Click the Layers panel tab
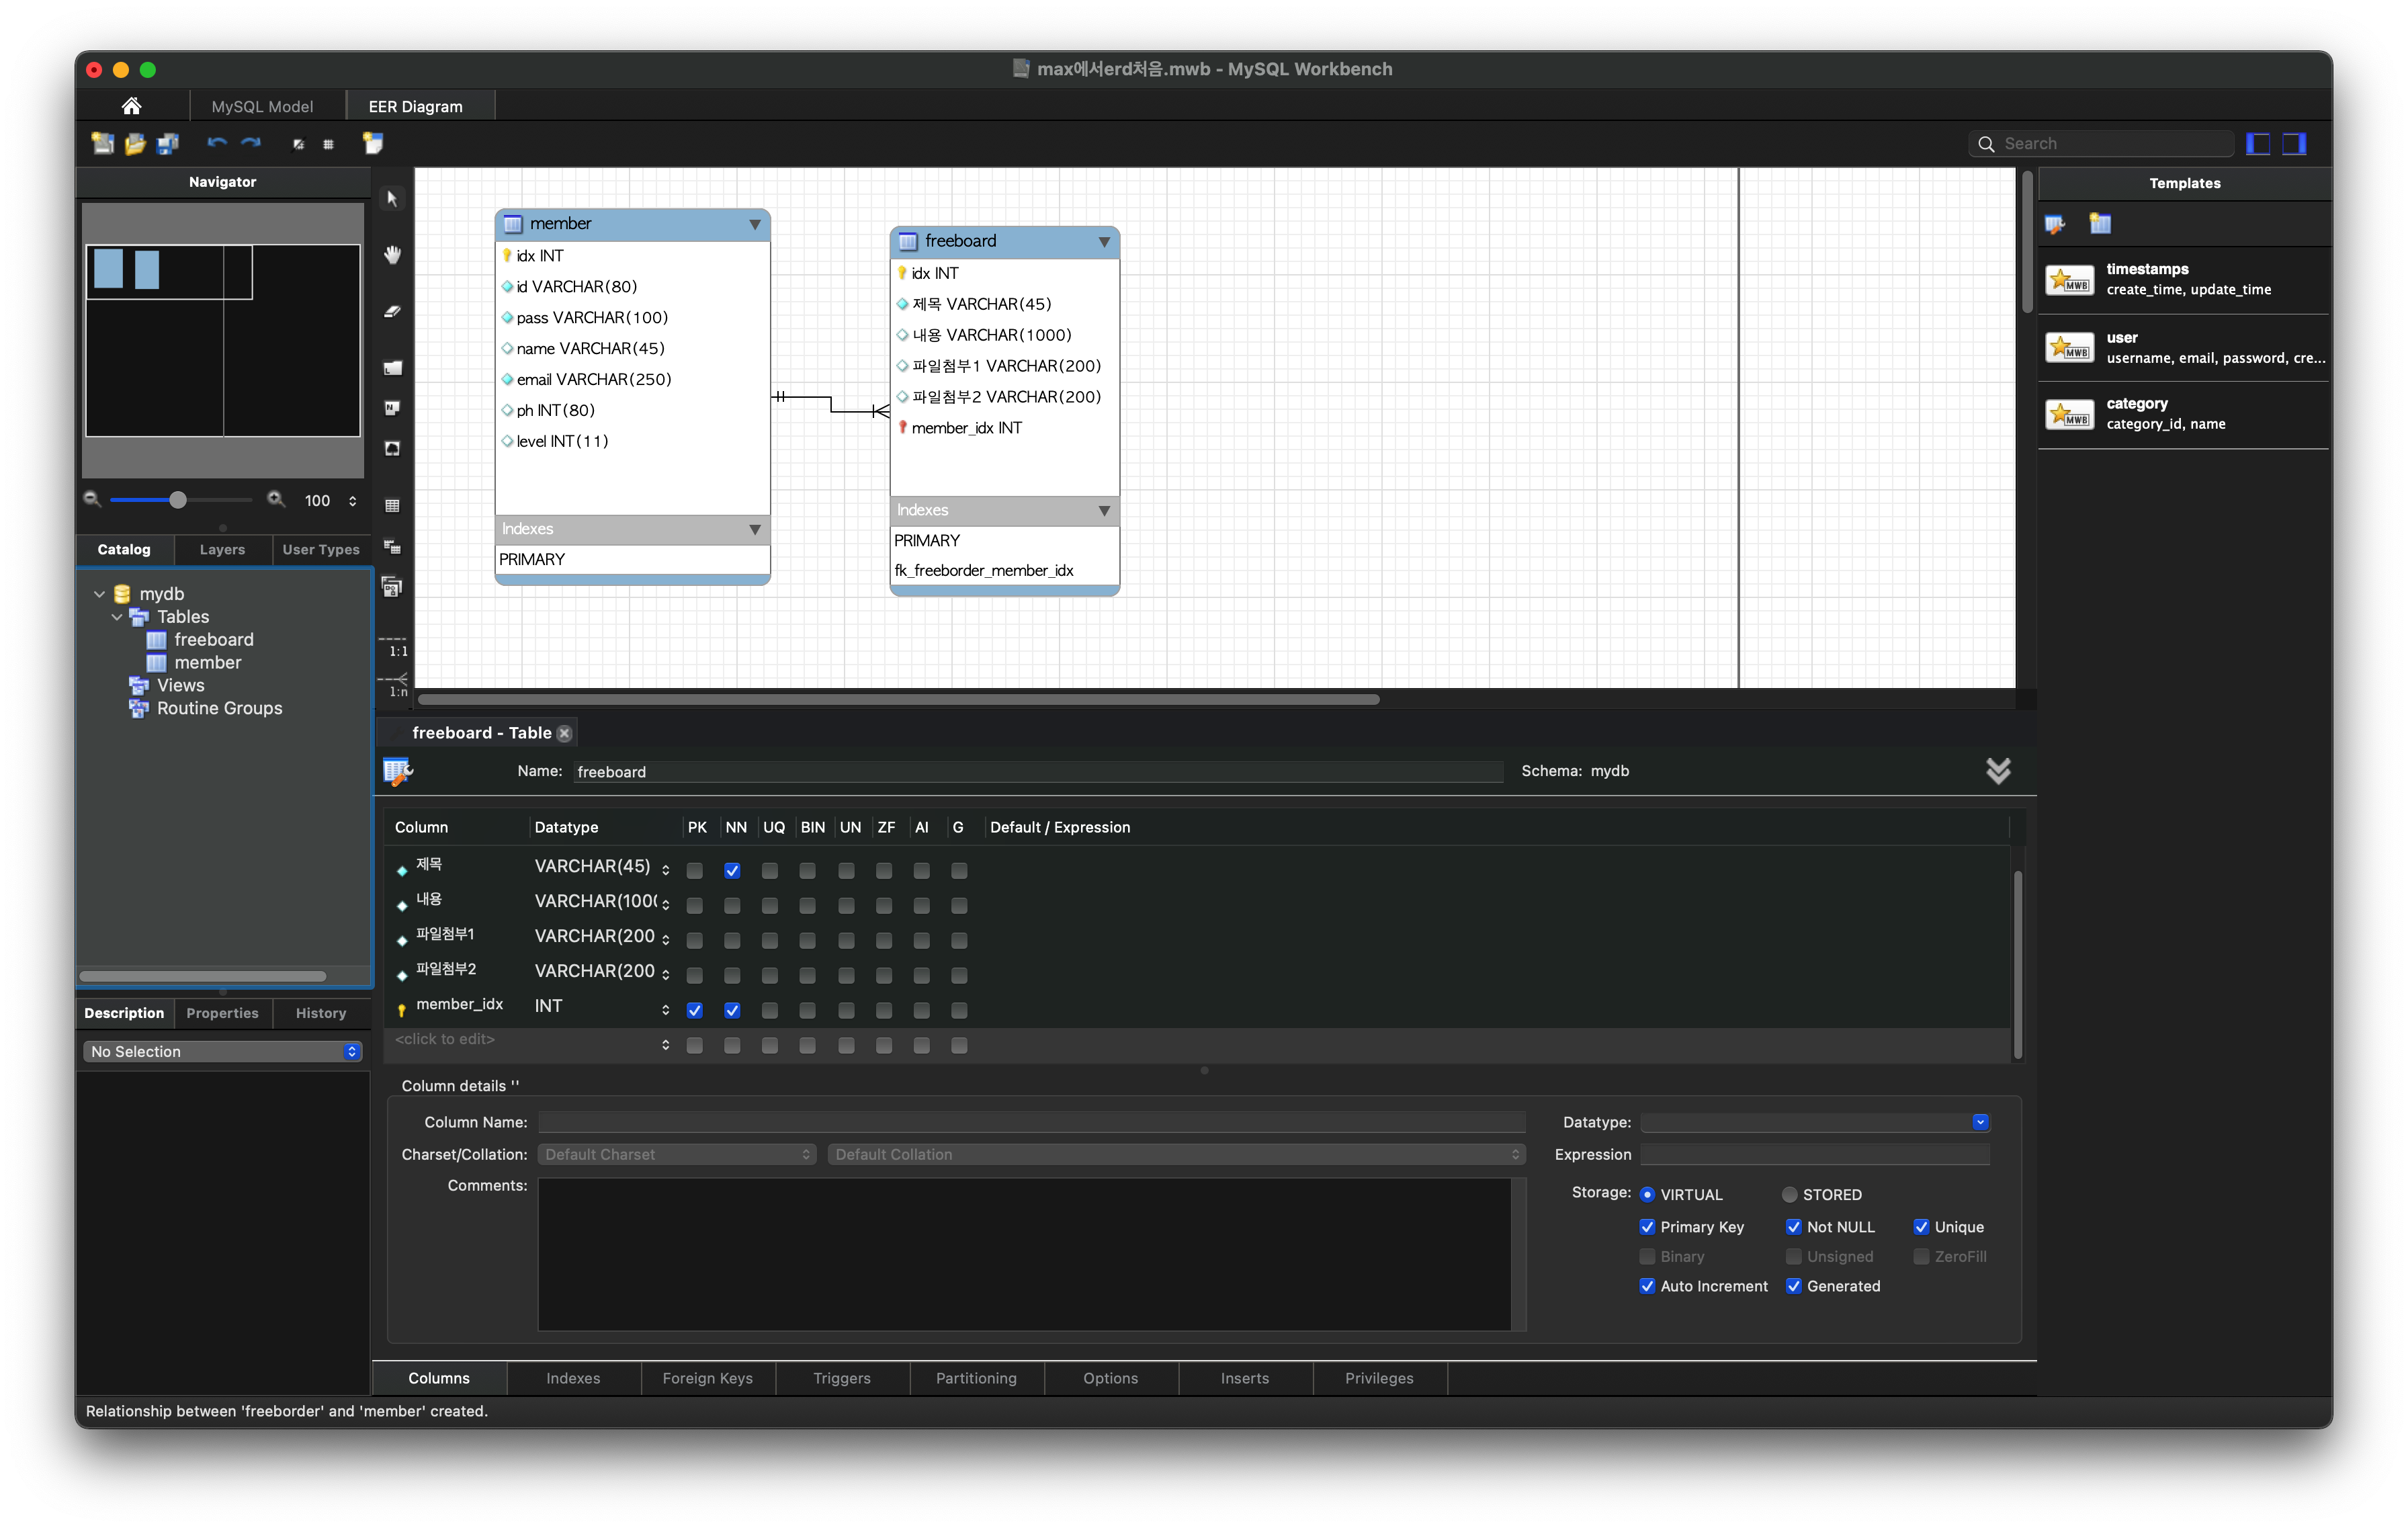 coord(222,549)
